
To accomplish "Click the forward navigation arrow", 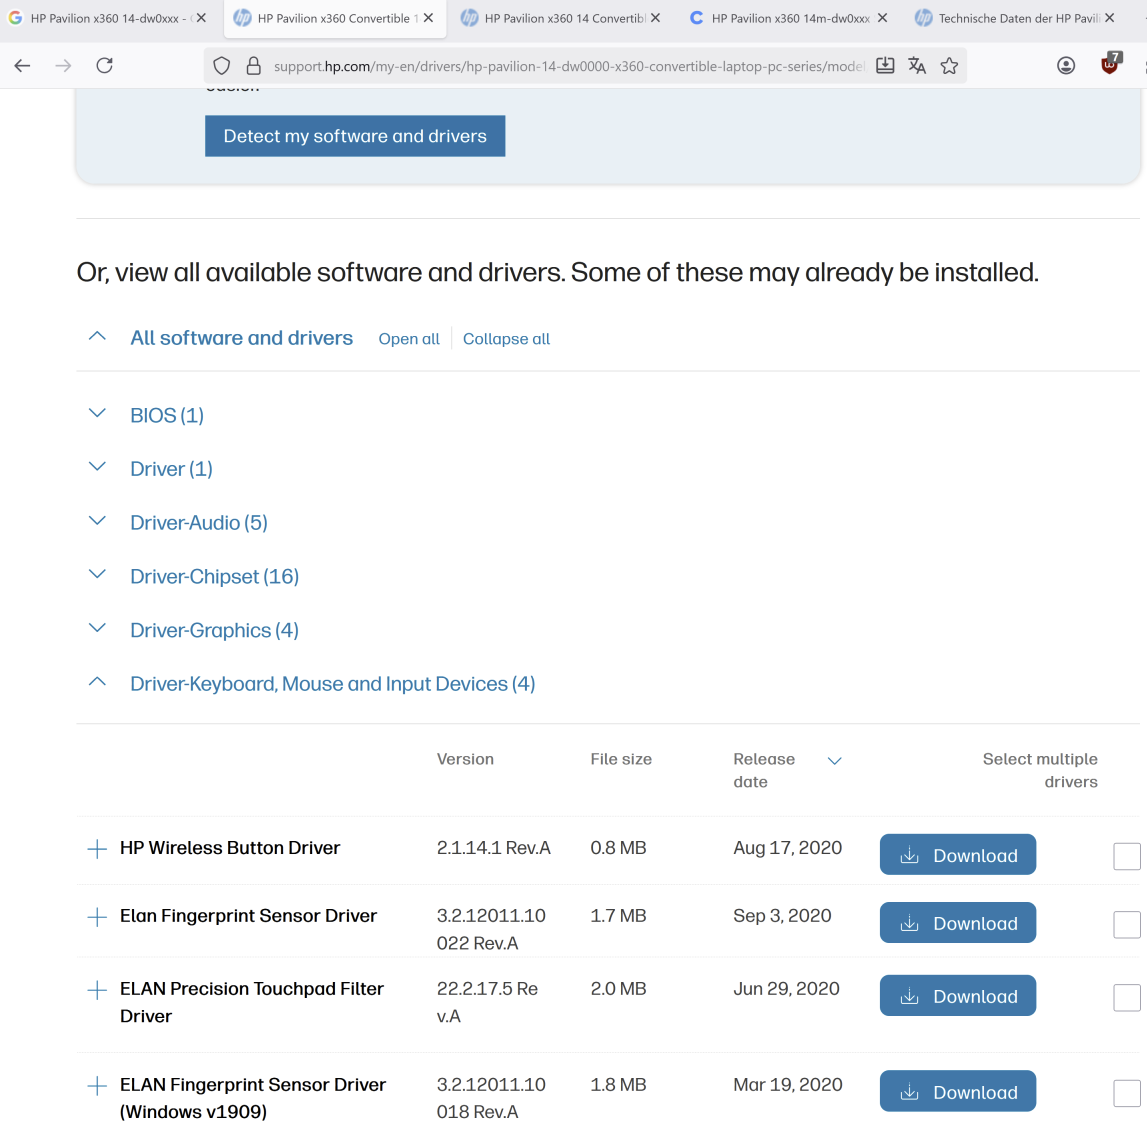I will [x=64, y=66].
